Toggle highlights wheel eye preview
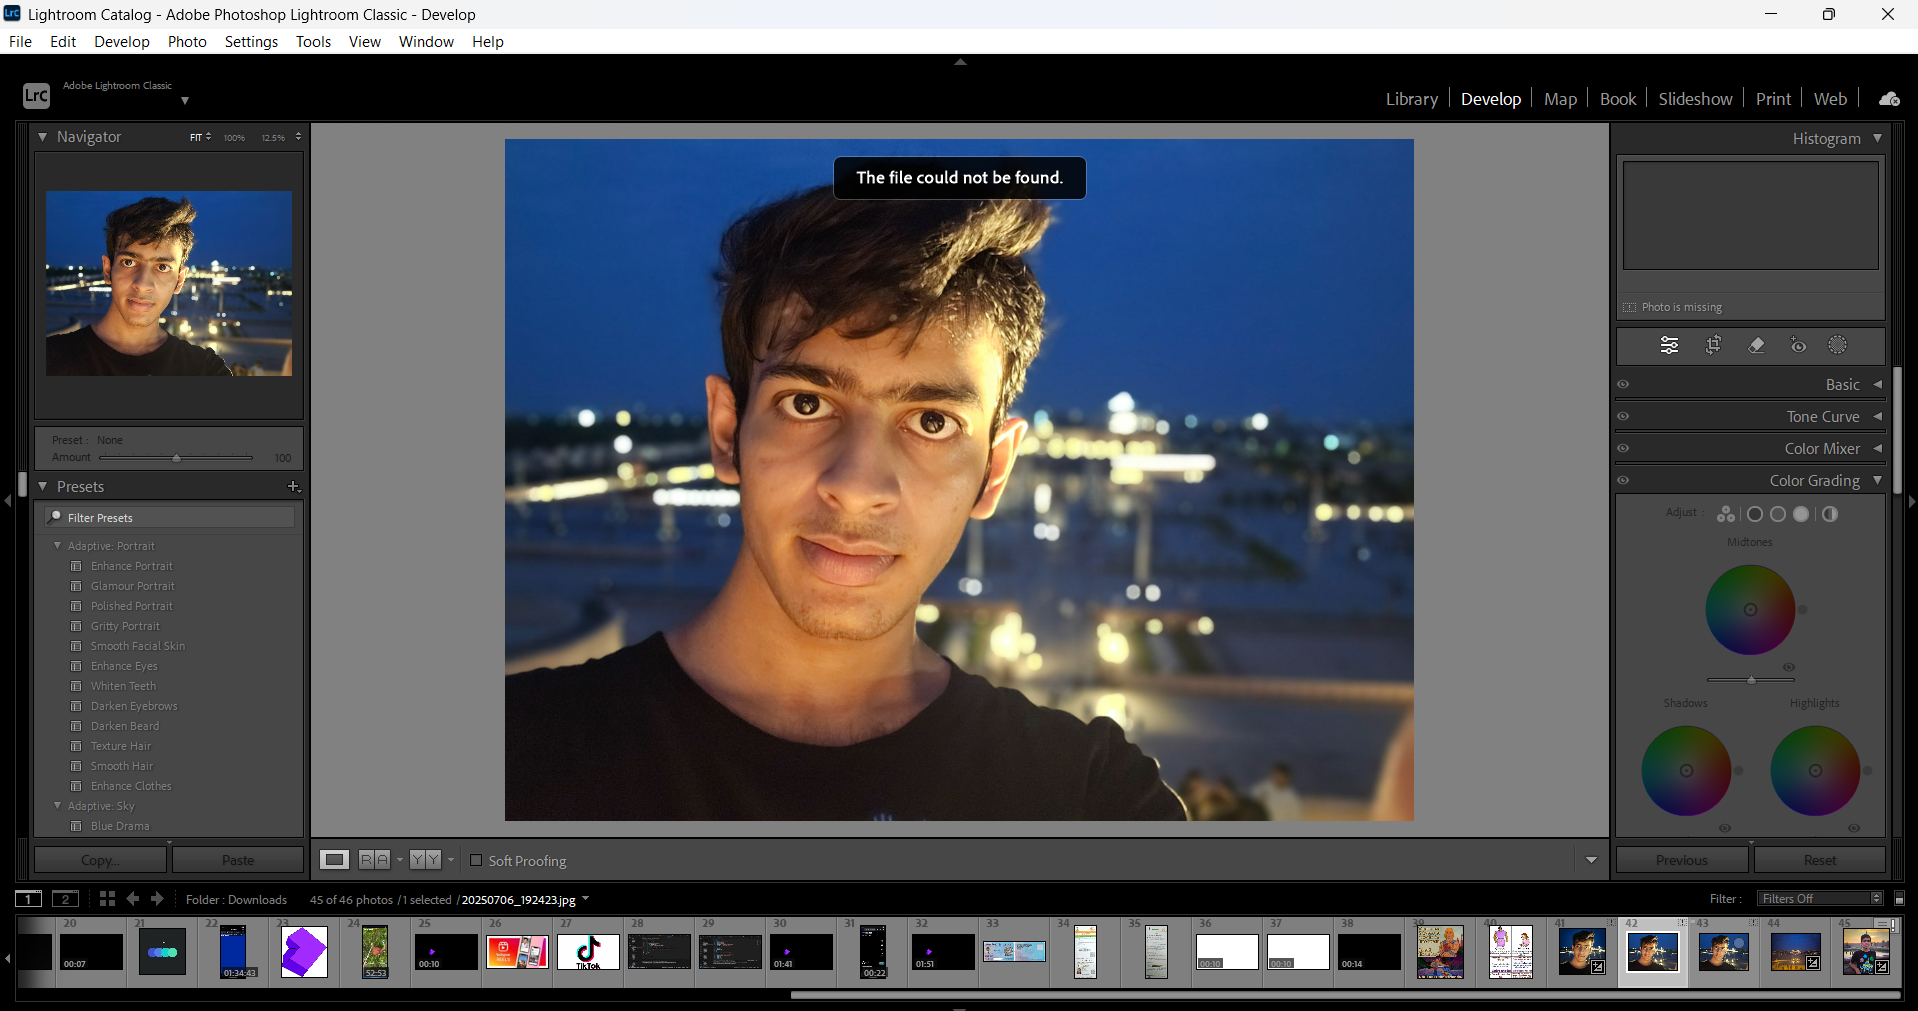This screenshot has height=1011, width=1918. [1854, 828]
